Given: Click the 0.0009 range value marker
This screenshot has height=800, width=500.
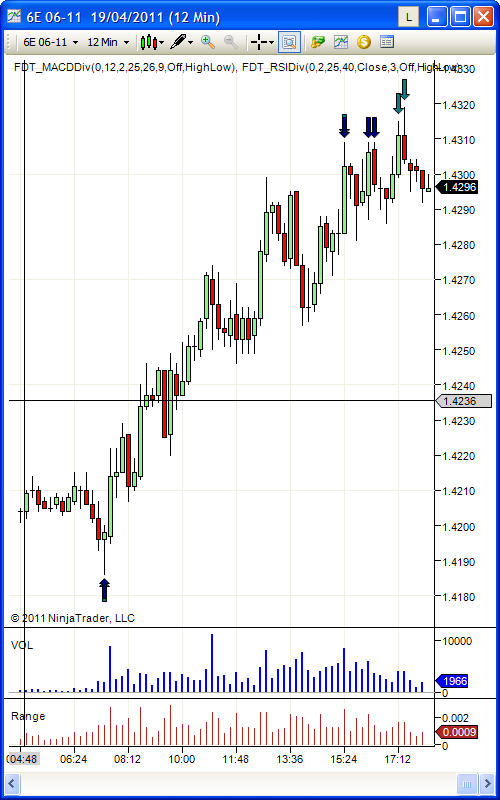Looking at the screenshot, I should point(456,733).
